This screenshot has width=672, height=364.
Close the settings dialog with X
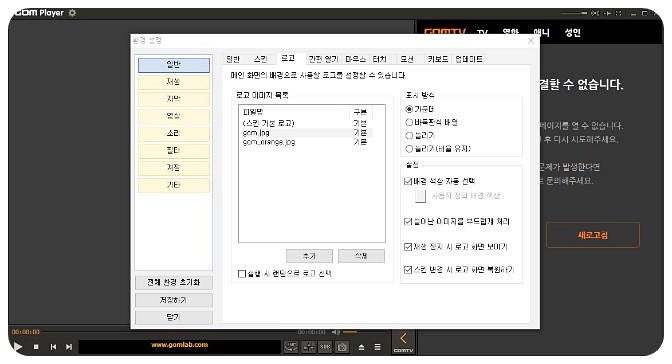pyautogui.click(x=531, y=41)
